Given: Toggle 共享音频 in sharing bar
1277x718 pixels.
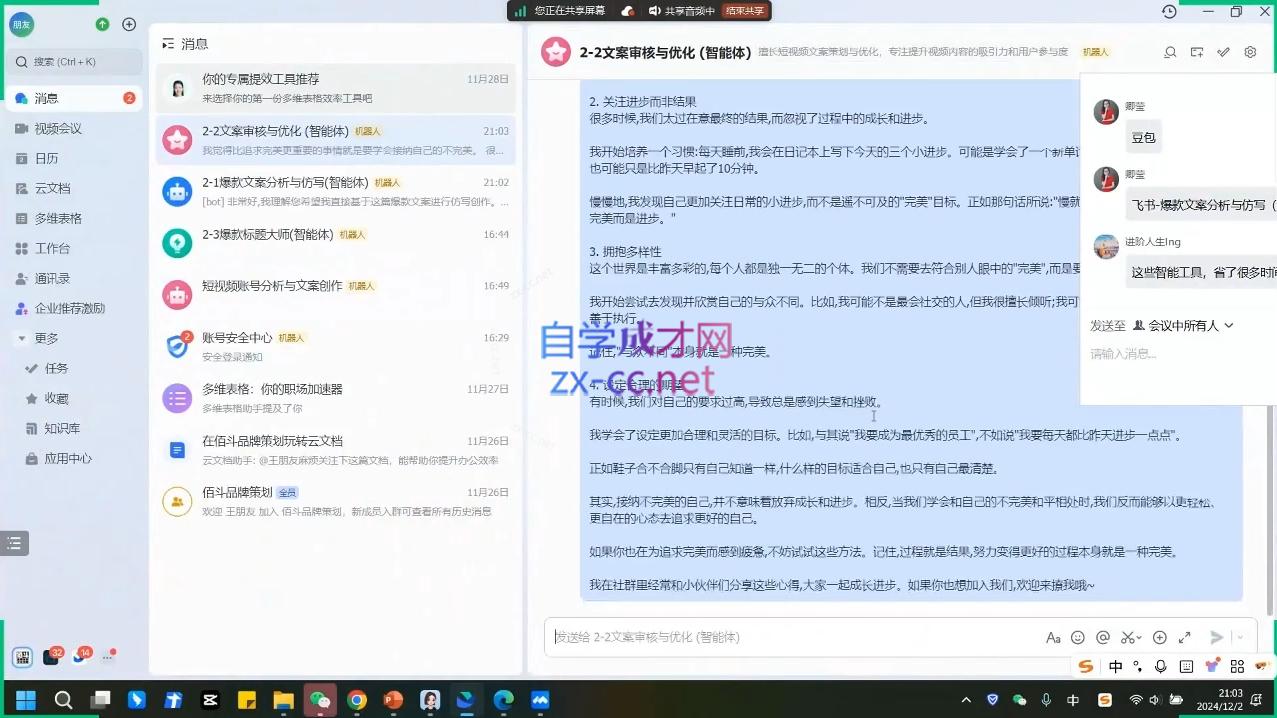Looking at the screenshot, I should (x=681, y=11).
